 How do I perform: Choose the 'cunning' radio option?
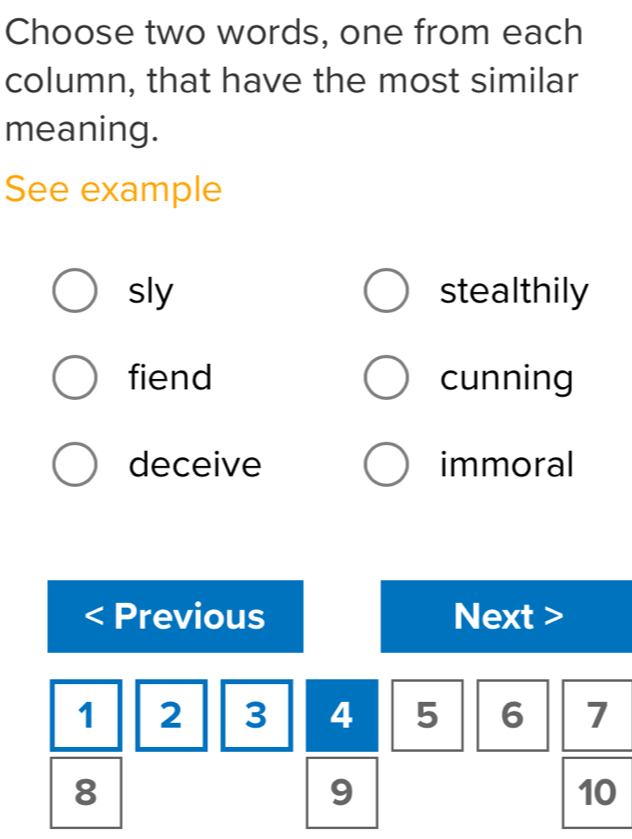[x=386, y=378]
